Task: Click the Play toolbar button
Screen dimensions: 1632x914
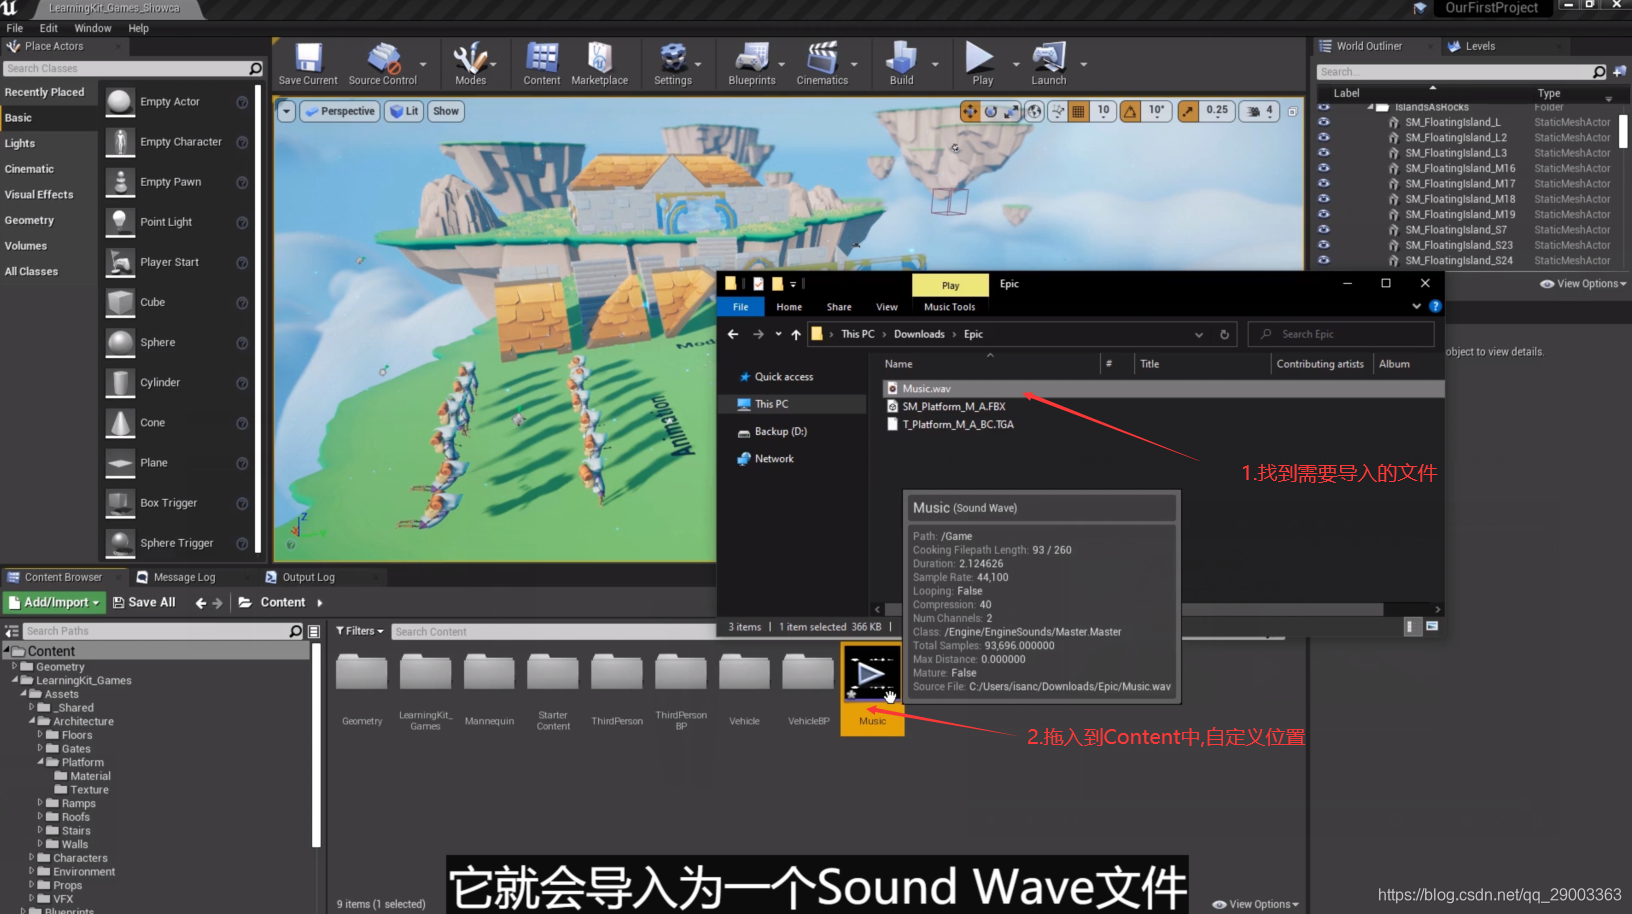Action: [x=981, y=64]
